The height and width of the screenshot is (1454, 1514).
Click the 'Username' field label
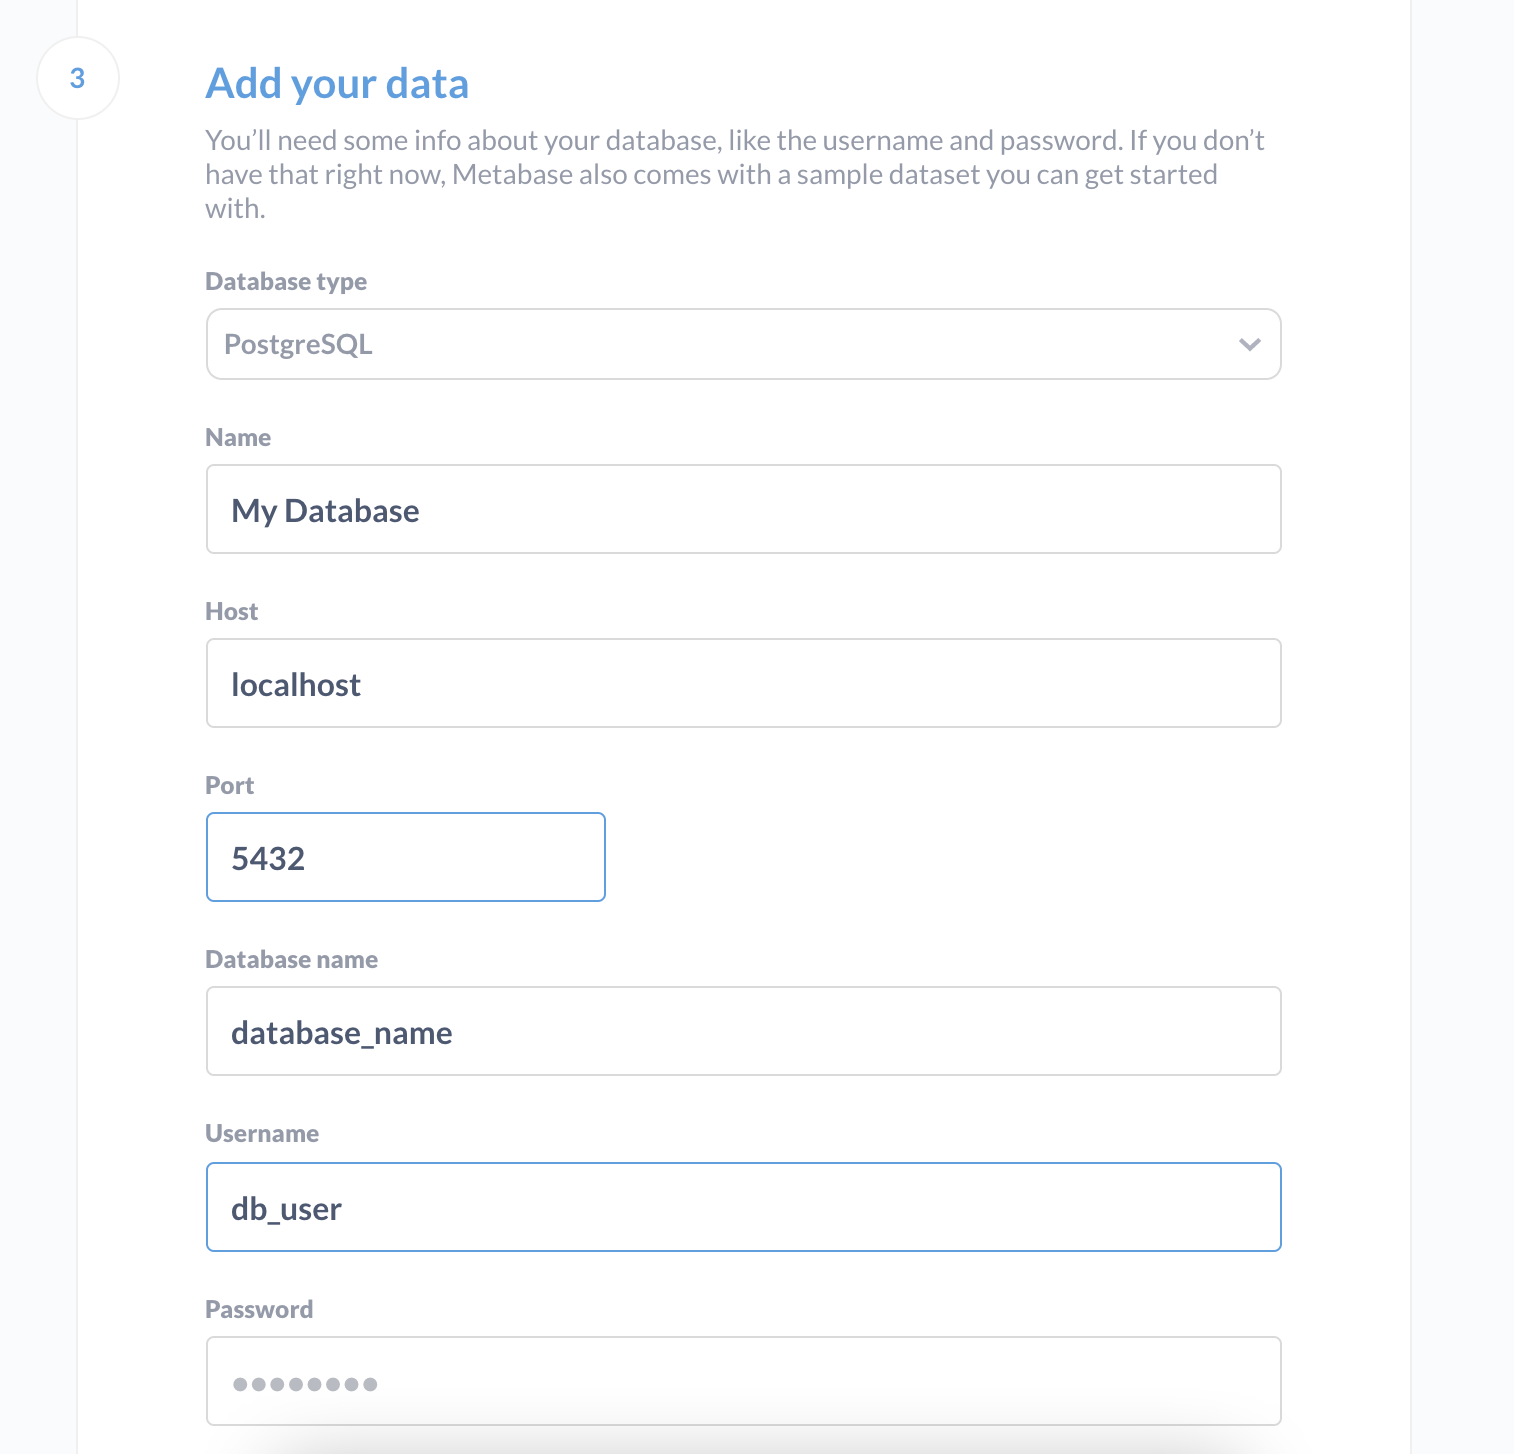[x=262, y=1134]
